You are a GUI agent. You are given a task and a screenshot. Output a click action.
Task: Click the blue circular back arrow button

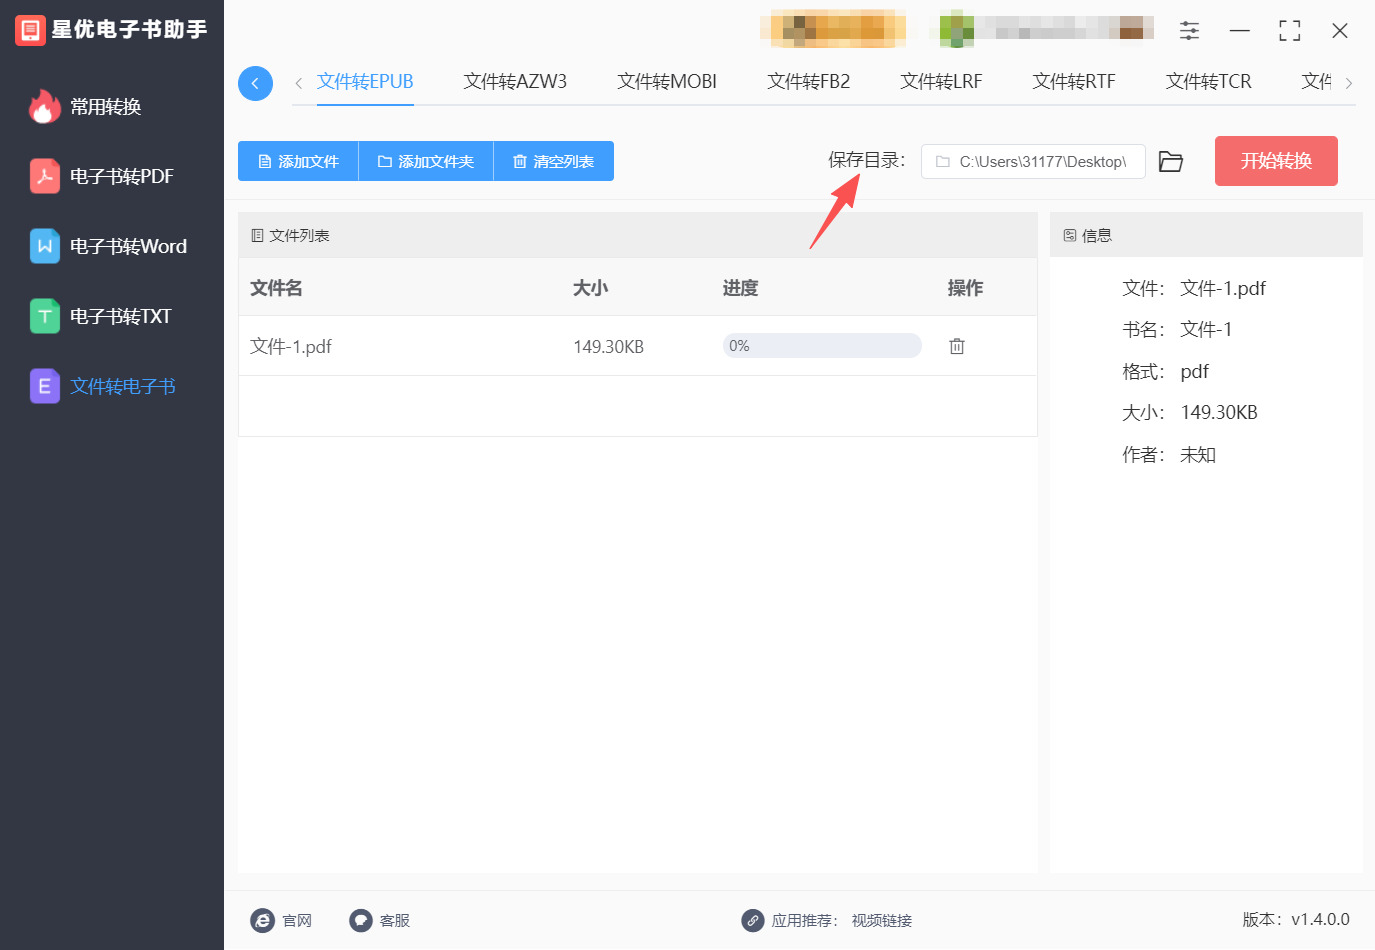[255, 83]
